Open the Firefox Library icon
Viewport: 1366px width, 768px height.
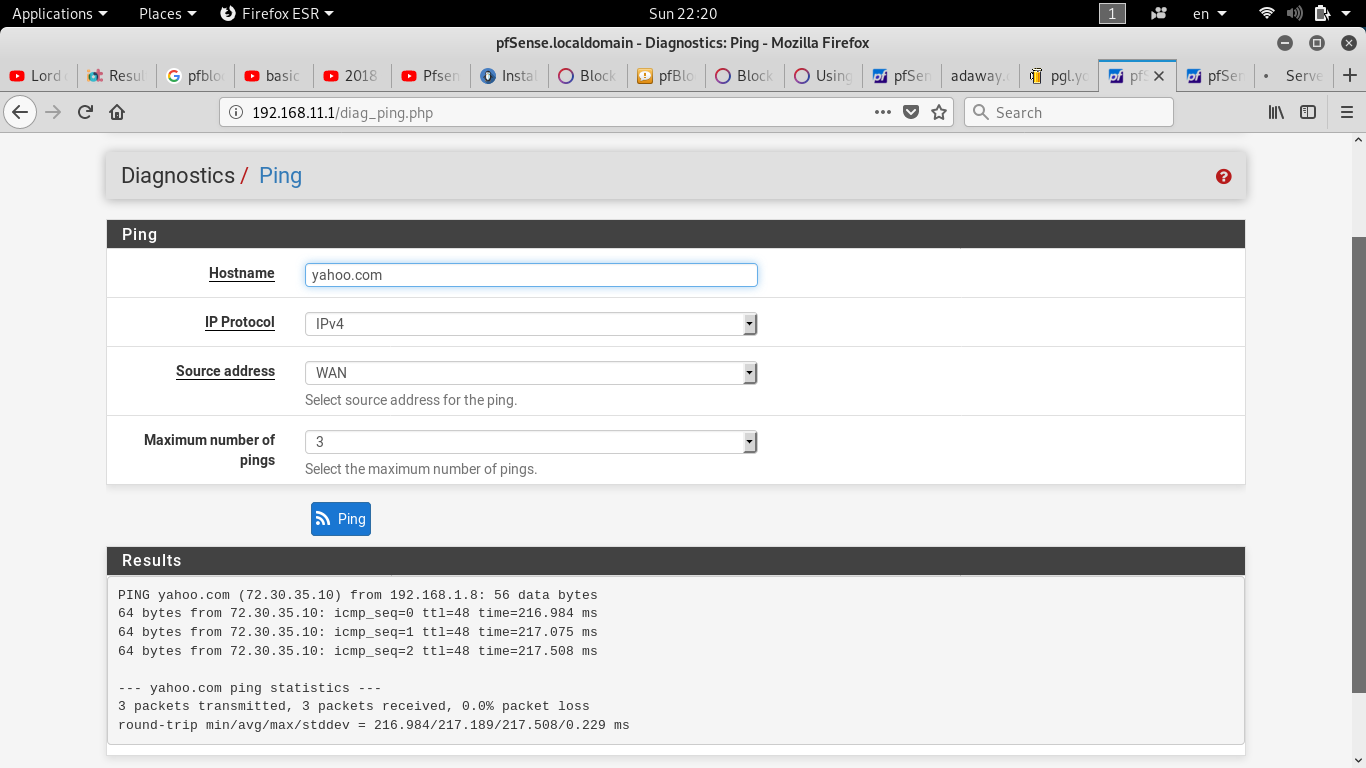pos(1276,112)
